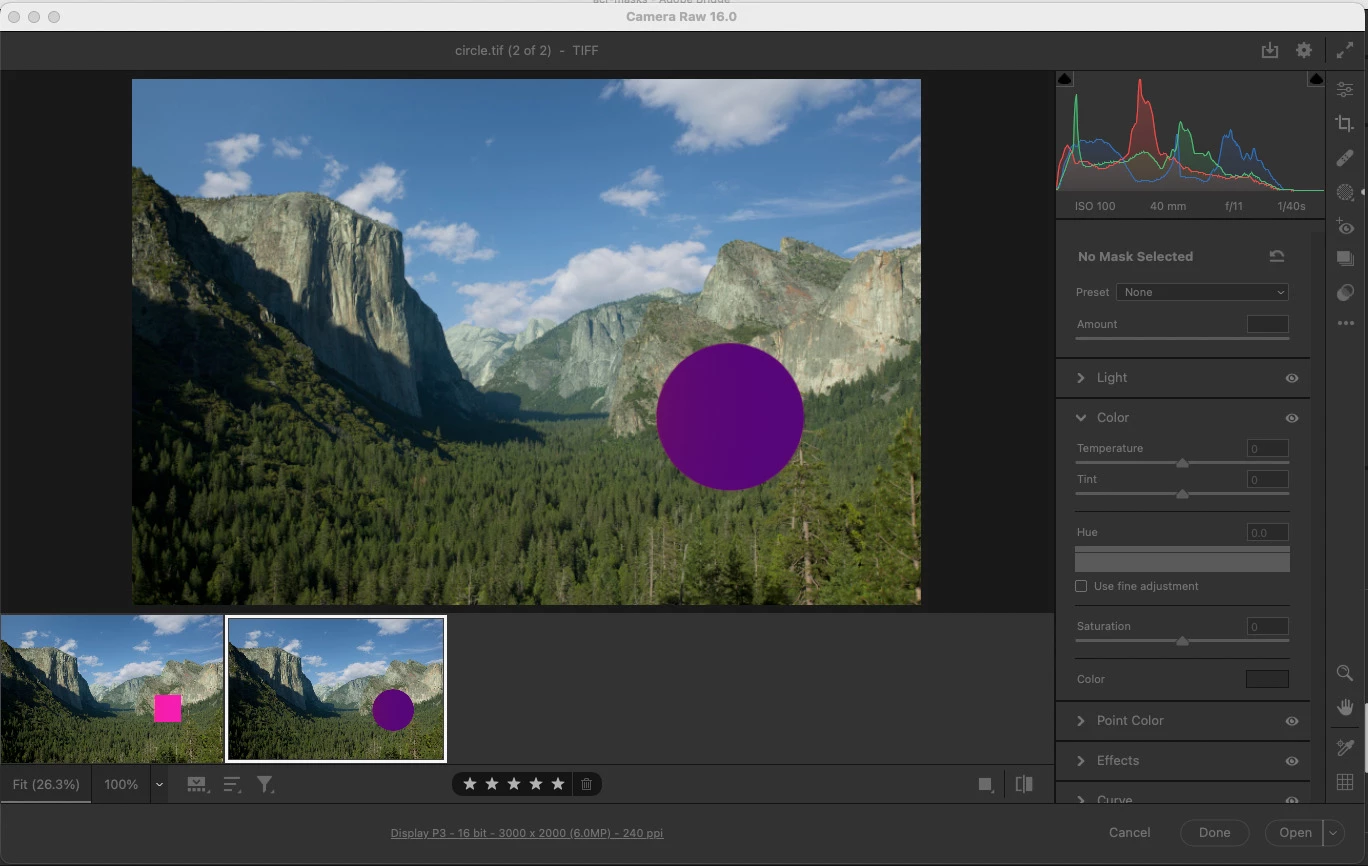The image size is (1368, 866).
Task: Click the Saturation value field
Action: coord(1267,626)
